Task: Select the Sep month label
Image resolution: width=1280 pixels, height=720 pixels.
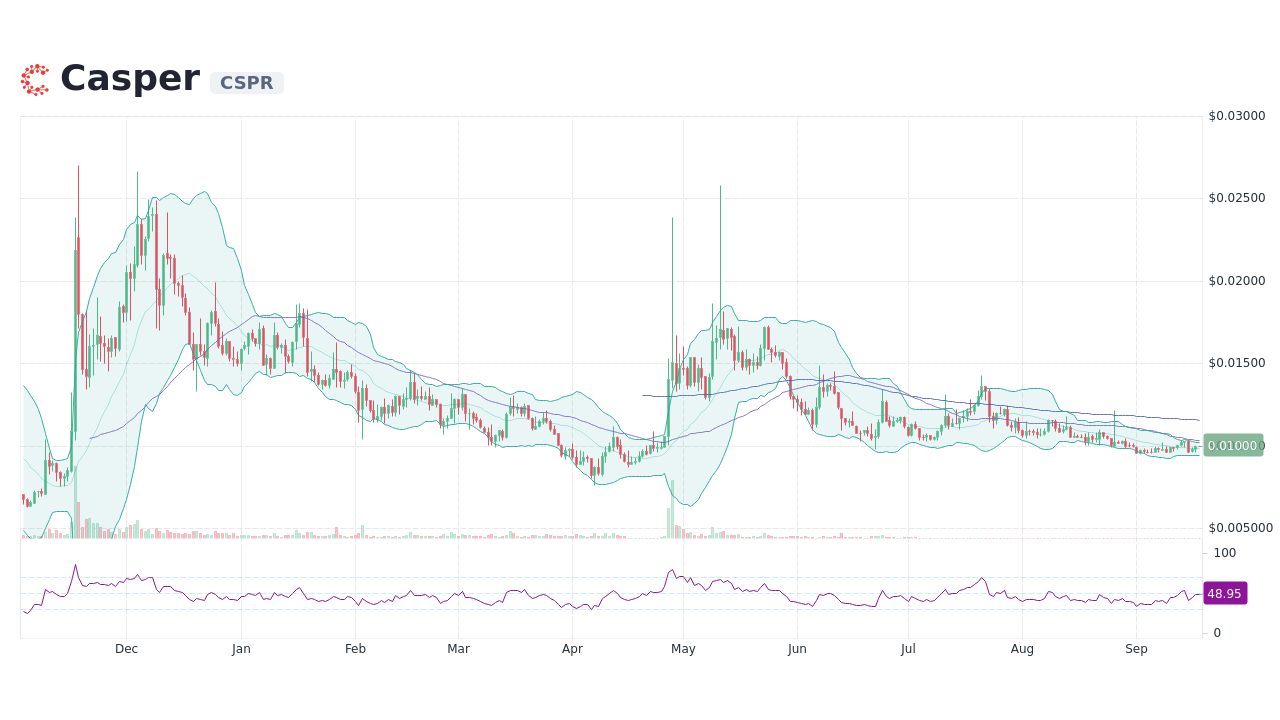Action: click(x=1136, y=648)
